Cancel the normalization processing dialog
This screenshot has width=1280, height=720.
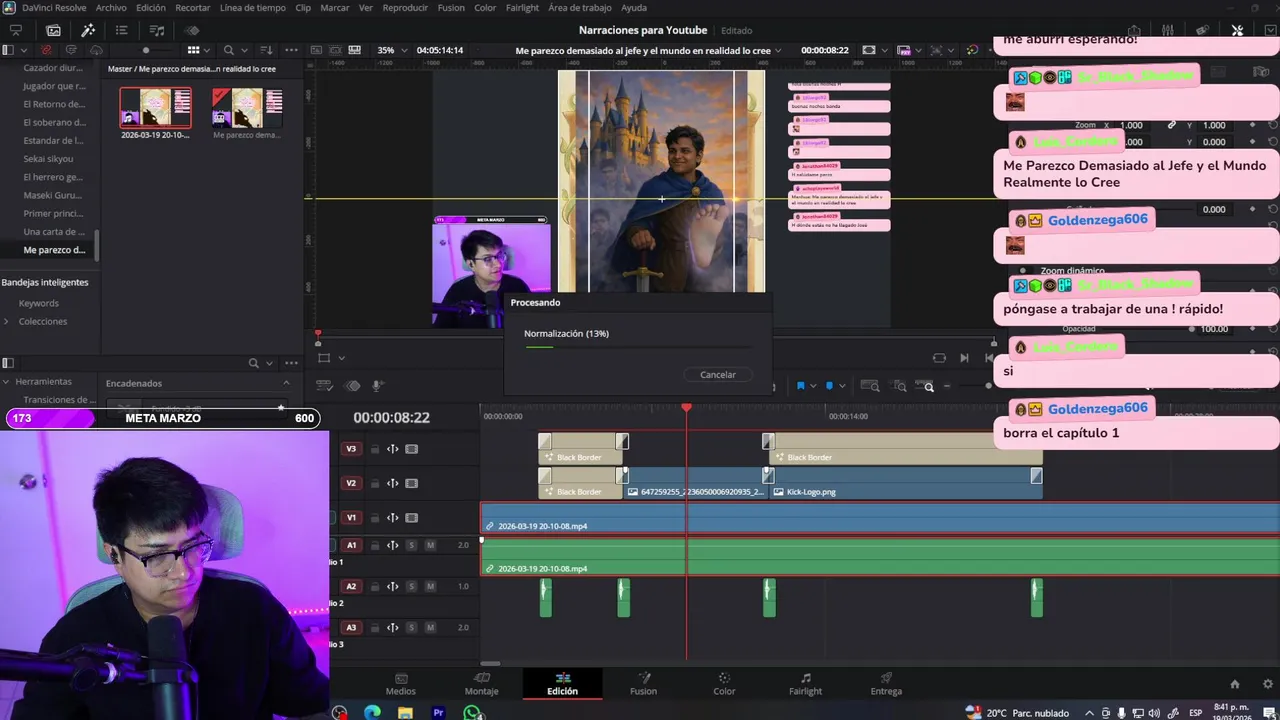[x=718, y=375]
